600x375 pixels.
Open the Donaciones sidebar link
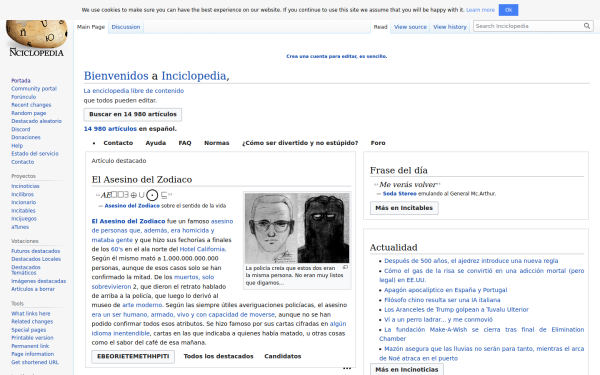click(26, 137)
